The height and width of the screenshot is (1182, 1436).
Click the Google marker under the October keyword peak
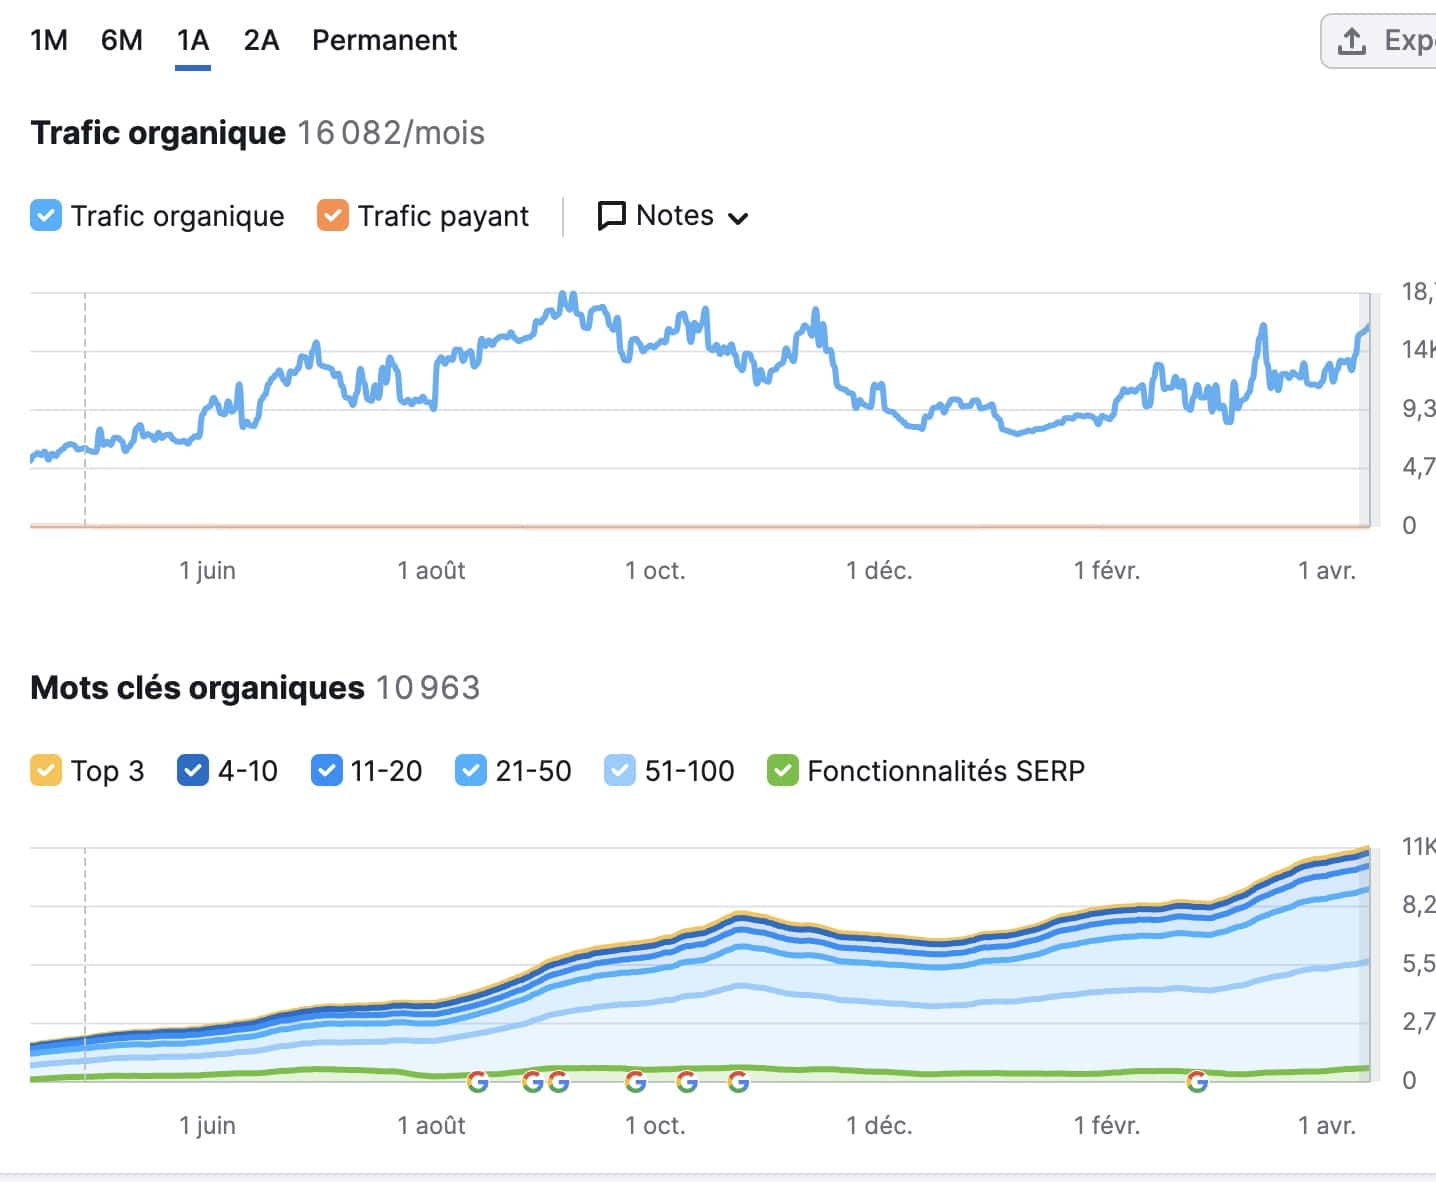(738, 1081)
